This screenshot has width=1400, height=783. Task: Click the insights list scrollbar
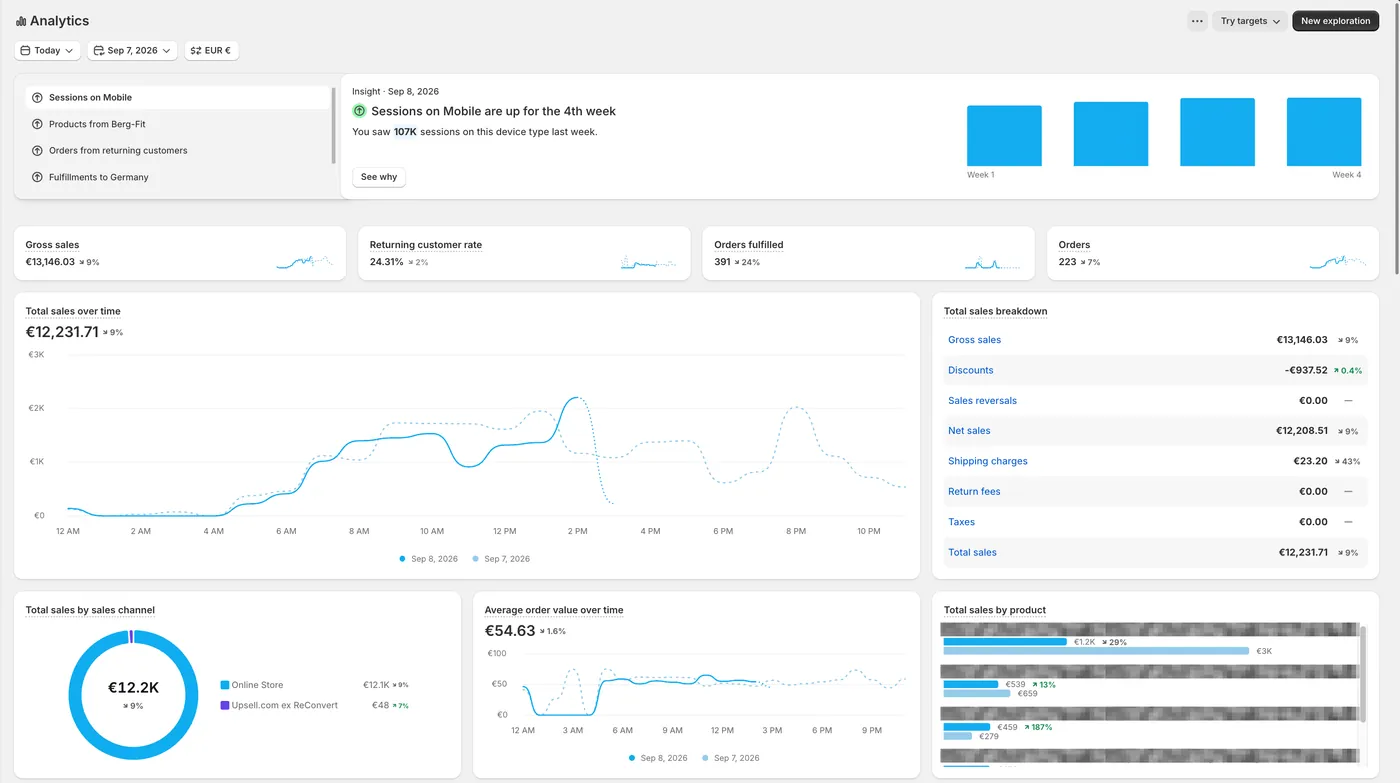click(333, 125)
